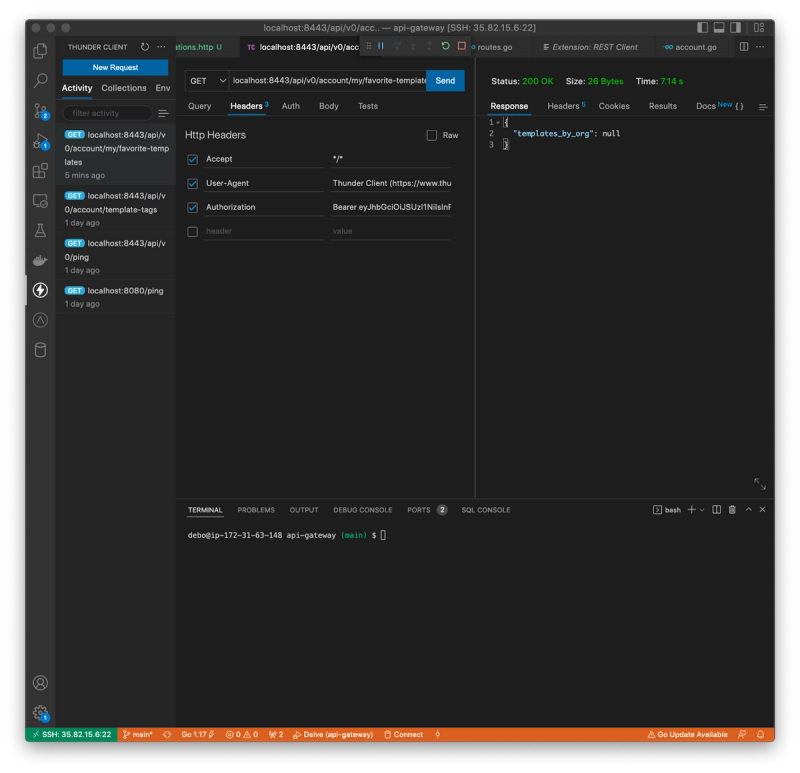Focus the filter activity input

107,113
